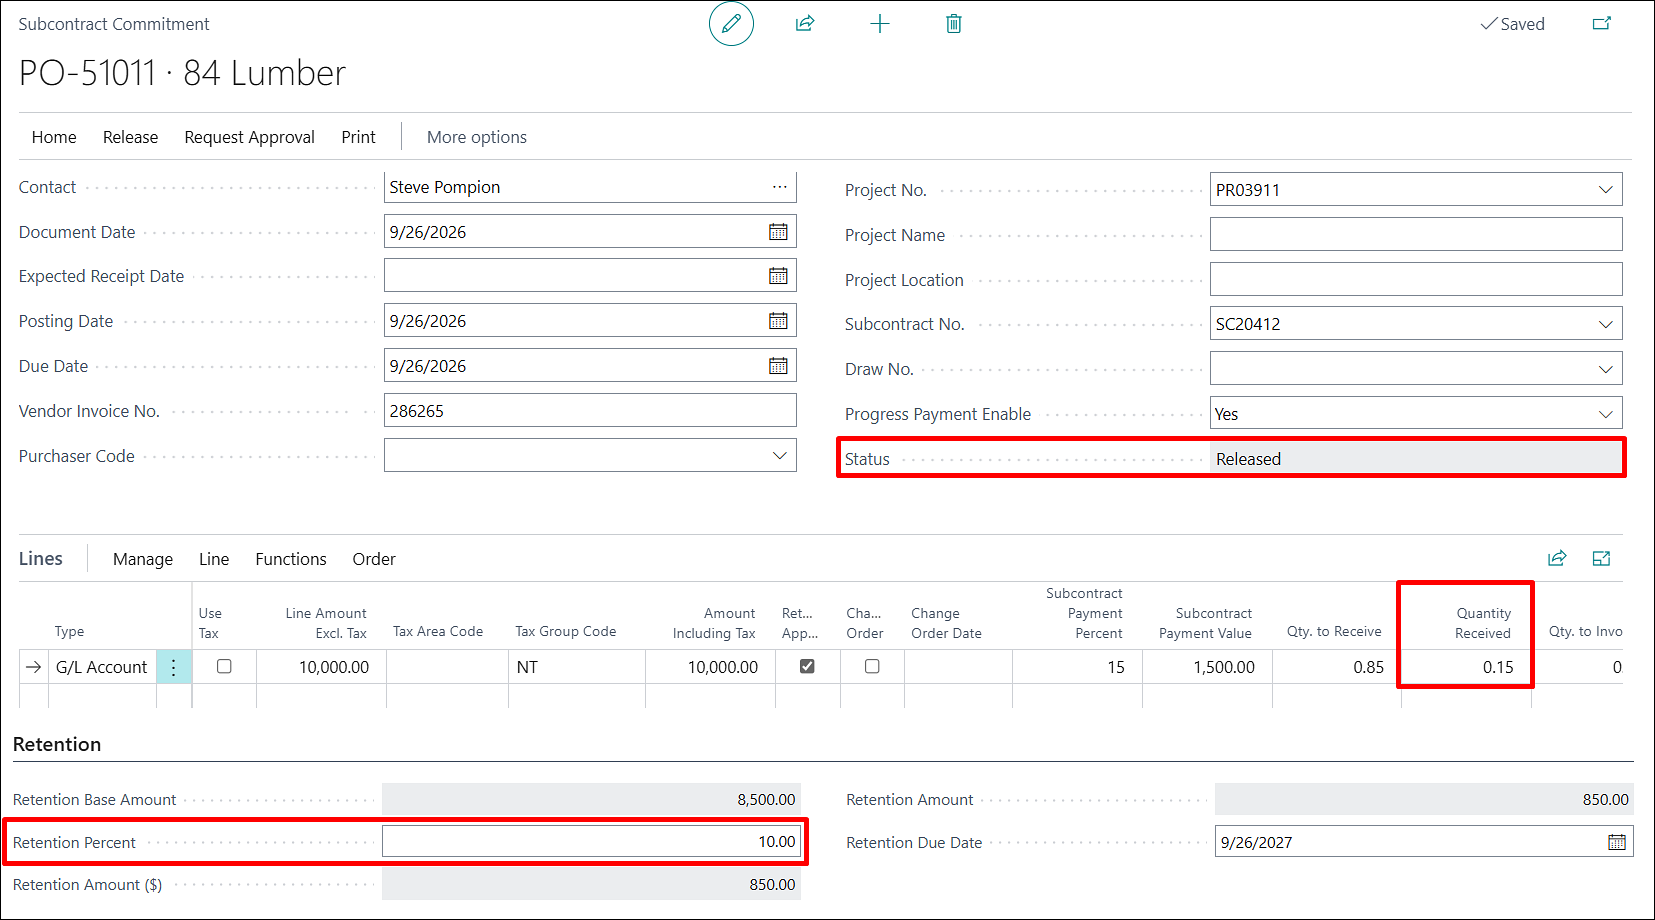1655x920 pixels.
Task: Click the Retention Percent input field
Action: pyautogui.click(x=591, y=841)
